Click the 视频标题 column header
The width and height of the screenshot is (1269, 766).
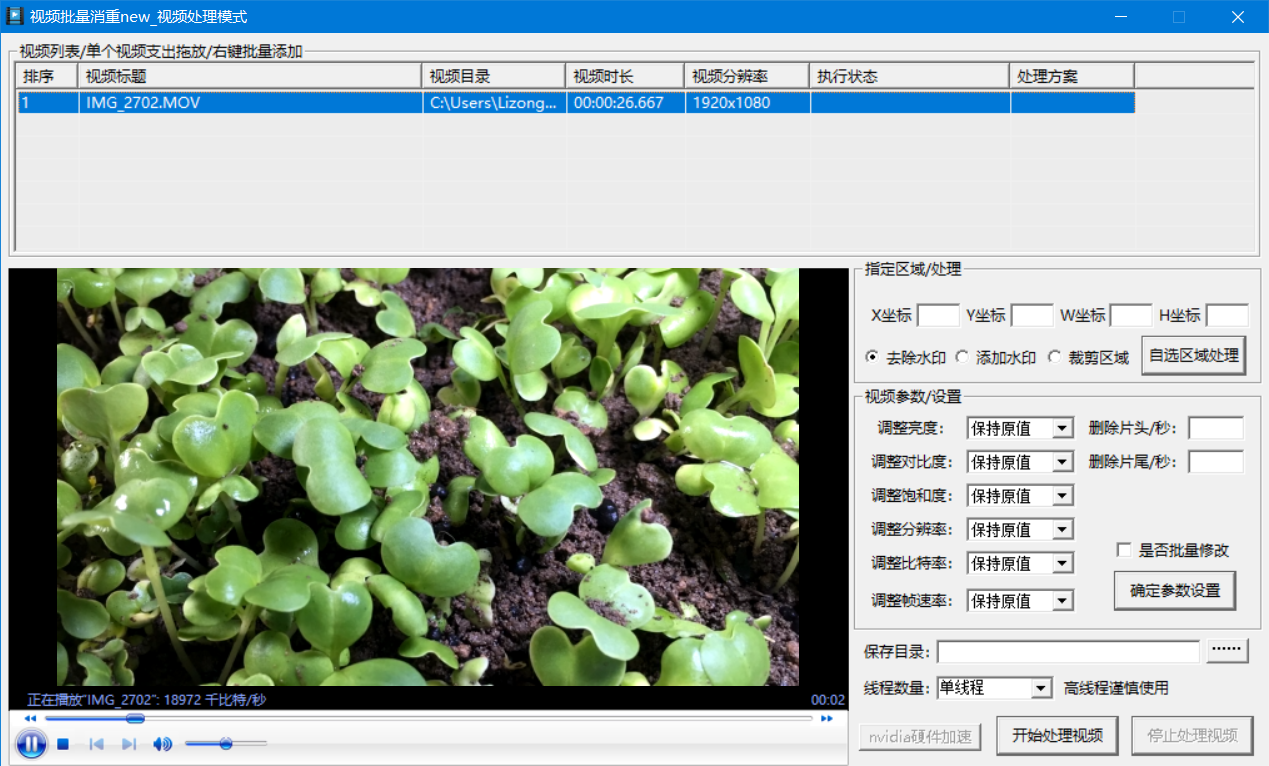[x=251, y=76]
